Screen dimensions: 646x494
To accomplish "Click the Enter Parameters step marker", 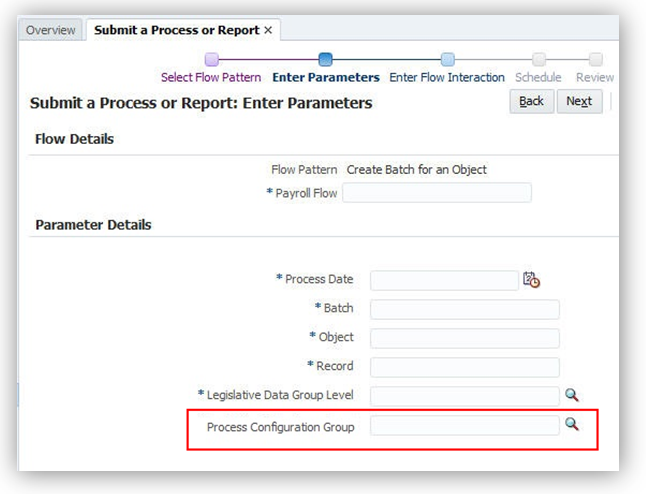I will coord(325,59).
